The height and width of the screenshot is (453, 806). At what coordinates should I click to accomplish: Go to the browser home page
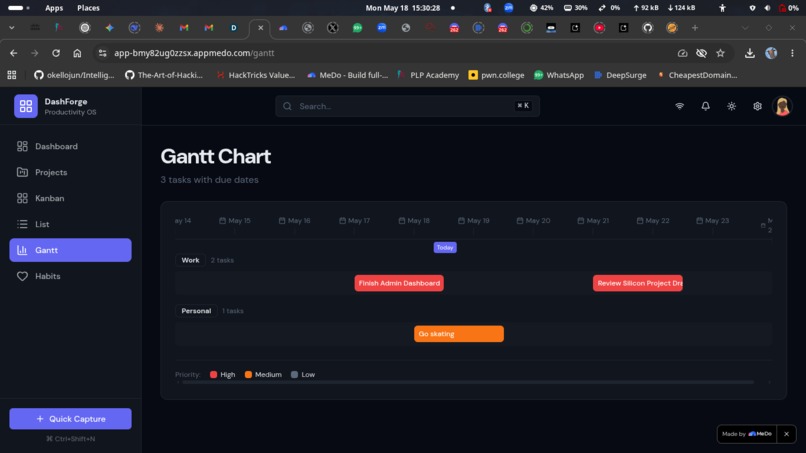(77, 53)
